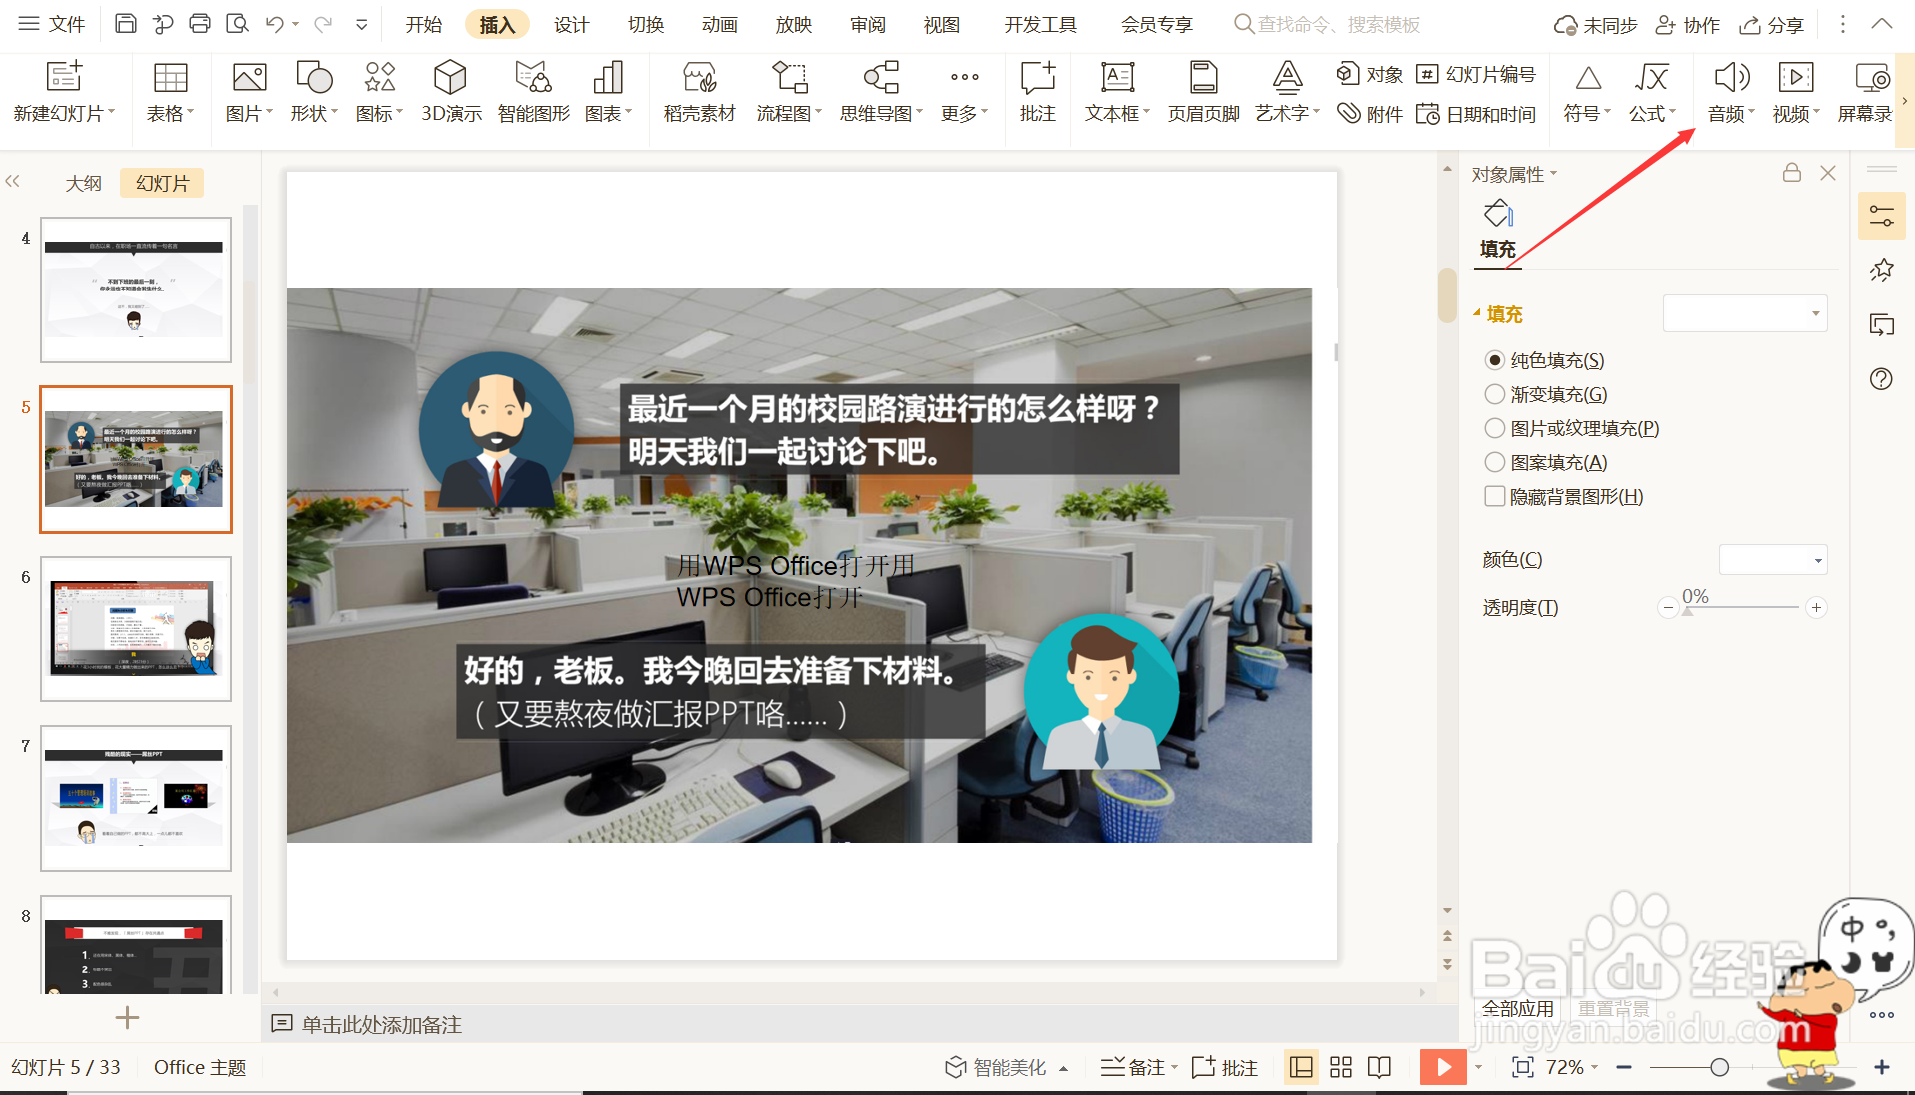The image size is (1915, 1095).
Task: Select slide 6 thumbnail
Action: pos(136,628)
